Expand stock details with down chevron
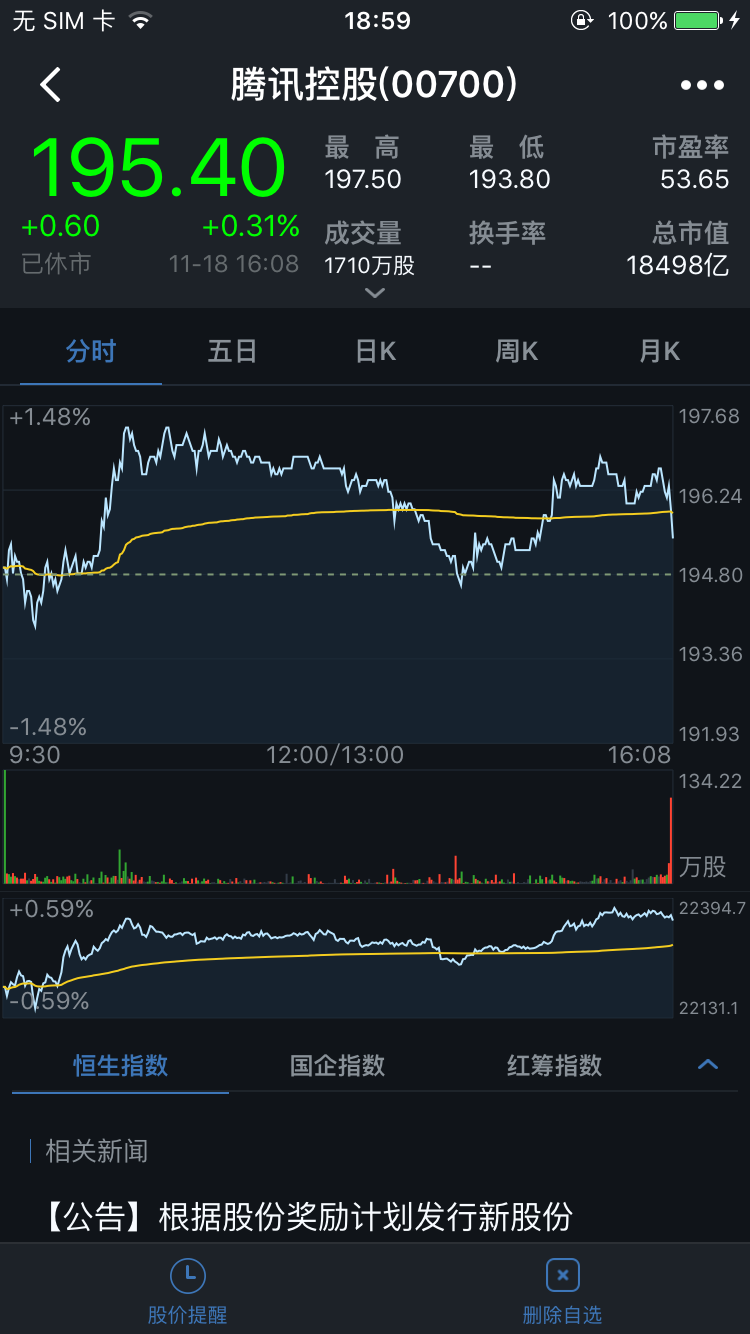Screen dimensions: 750x1334 pyautogui.click(x=375, y=293)
